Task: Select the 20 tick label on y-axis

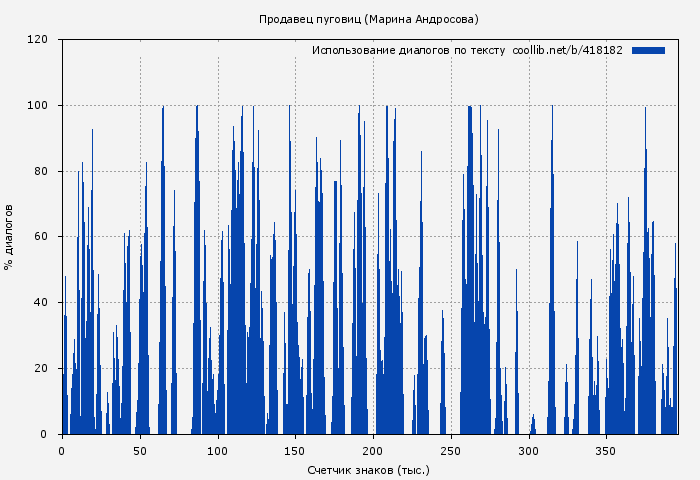Action: (41, 369)
